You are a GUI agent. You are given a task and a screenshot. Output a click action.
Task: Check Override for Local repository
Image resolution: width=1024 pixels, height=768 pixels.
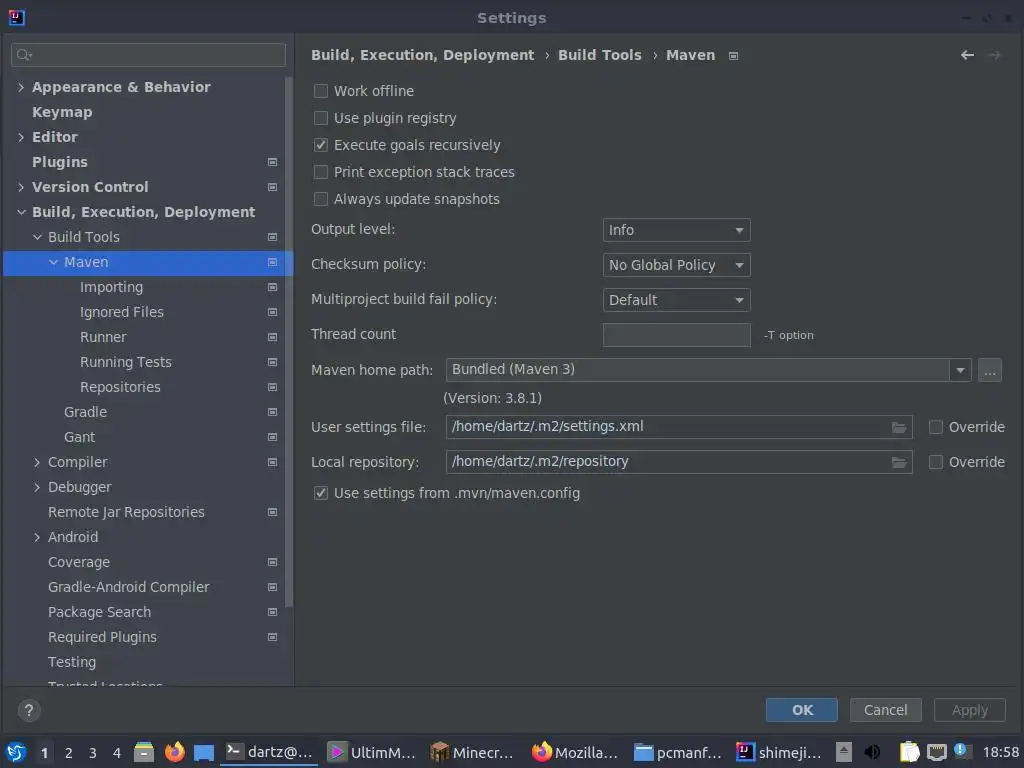coord(936,462)
